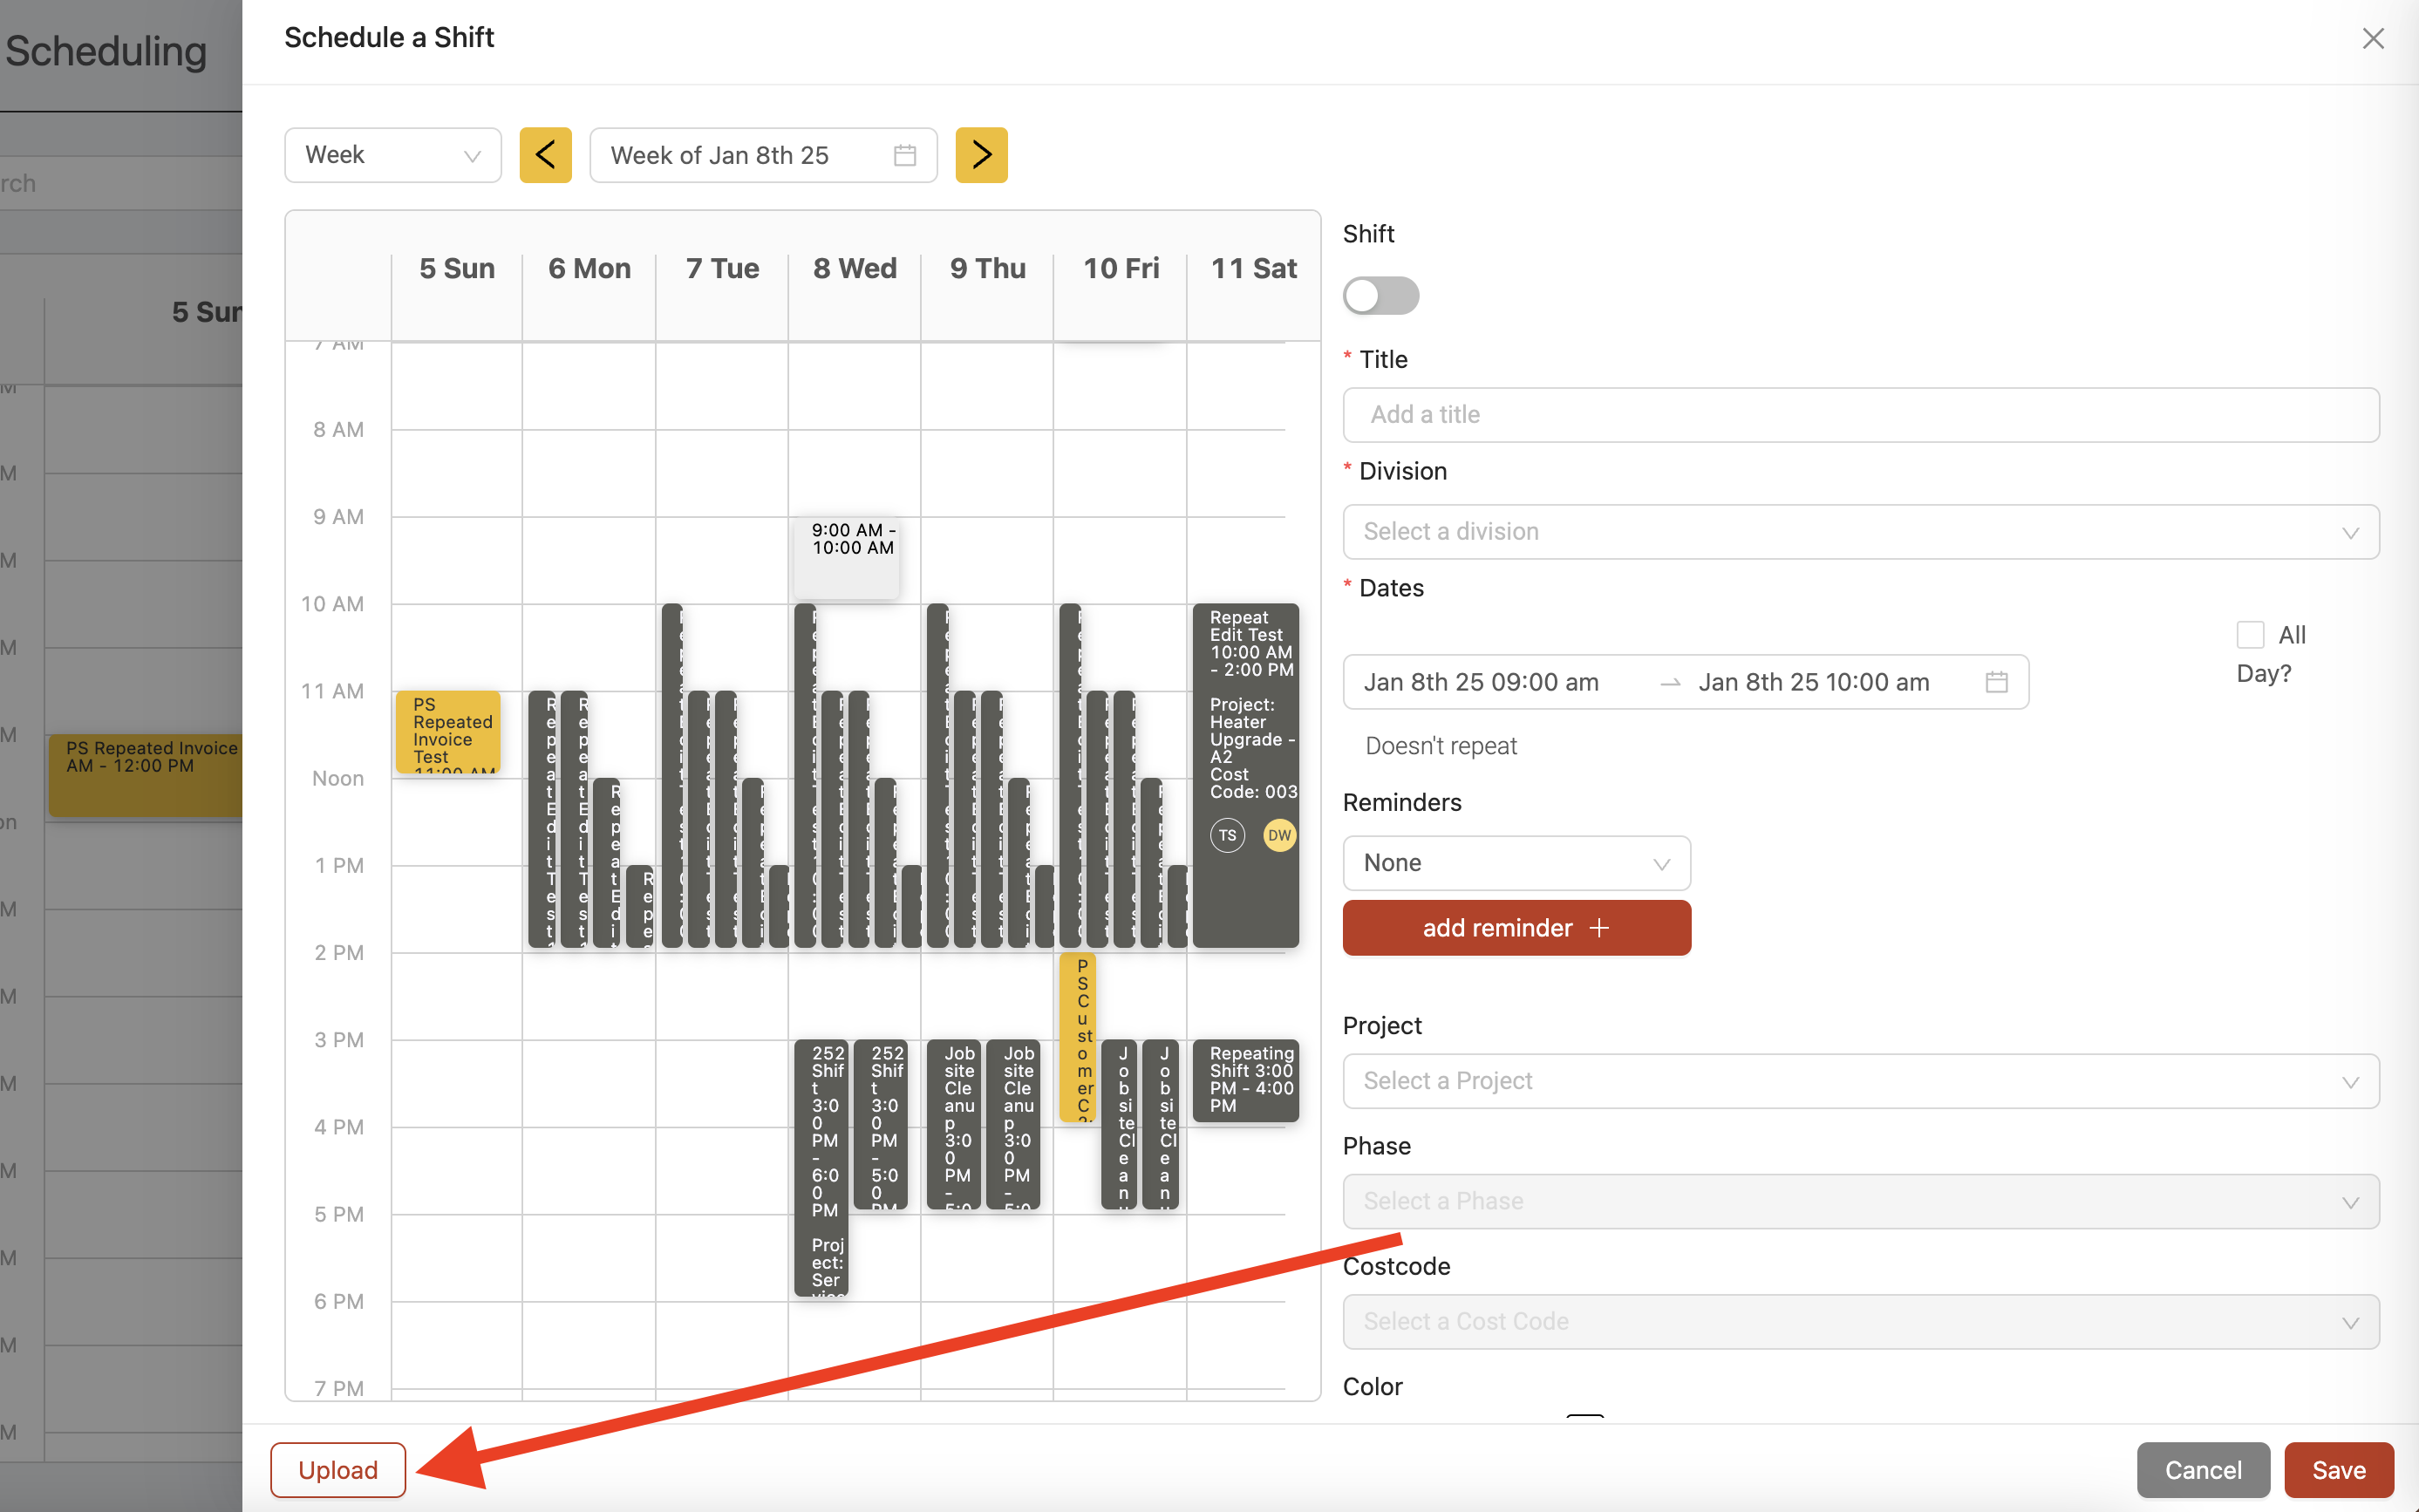Viewport: 2419px width, 1512px height.
Task: Select the 10 Fri column header
Action: coord(1121,268)
